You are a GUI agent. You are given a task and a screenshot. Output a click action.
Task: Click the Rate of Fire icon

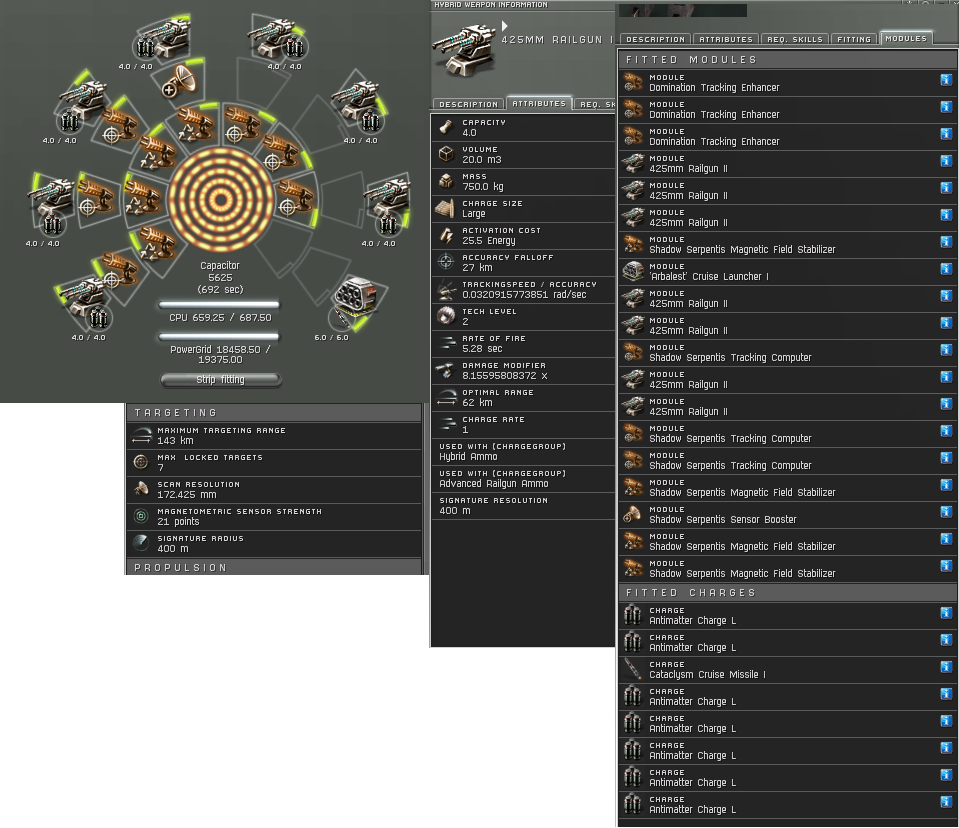click(446, 343)
